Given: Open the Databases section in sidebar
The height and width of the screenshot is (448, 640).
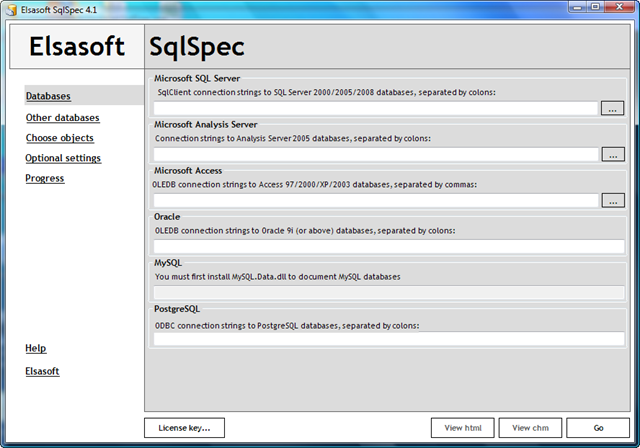Looking at the screenshot, I should click(x=48, y=96).
